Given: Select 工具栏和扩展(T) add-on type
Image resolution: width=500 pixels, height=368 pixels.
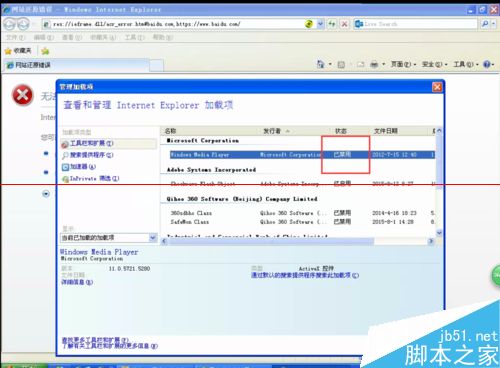Looking at the screenshot, I should (x=108, y=143).
